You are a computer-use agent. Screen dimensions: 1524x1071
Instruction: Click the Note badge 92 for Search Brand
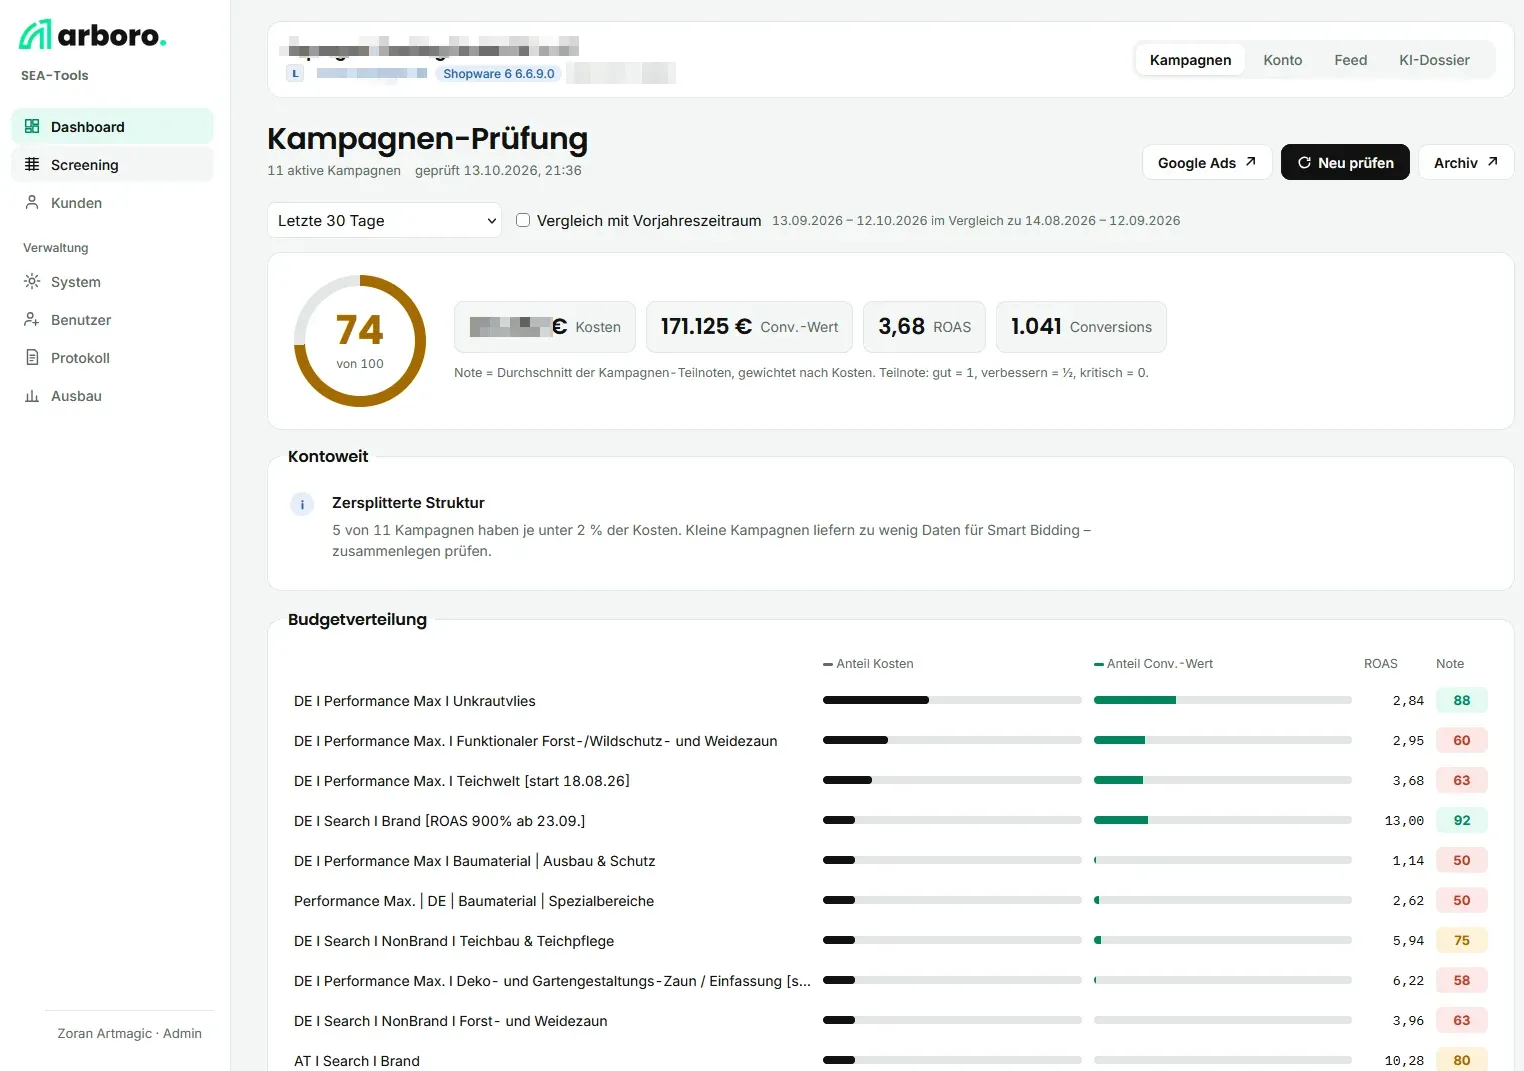1462,821
